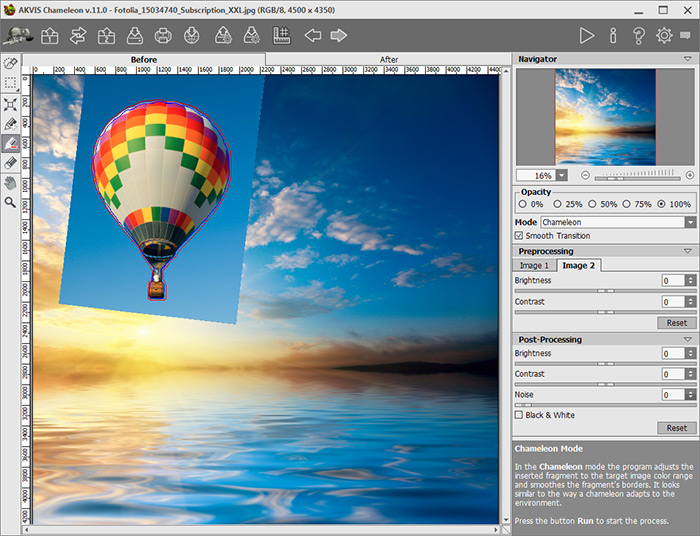Open Preferences gear icon
Screen dimensions: 700x536
click(x=664, y=35)
